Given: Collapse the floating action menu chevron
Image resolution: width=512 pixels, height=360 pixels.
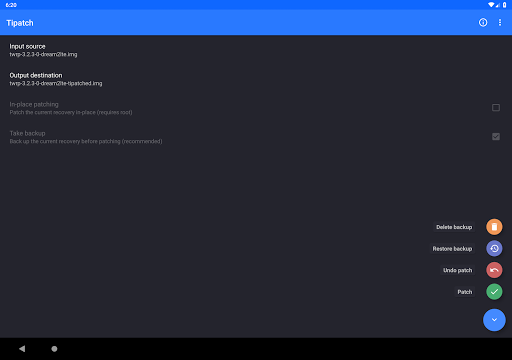Looking at the screenshot, I should pos(494,320).
